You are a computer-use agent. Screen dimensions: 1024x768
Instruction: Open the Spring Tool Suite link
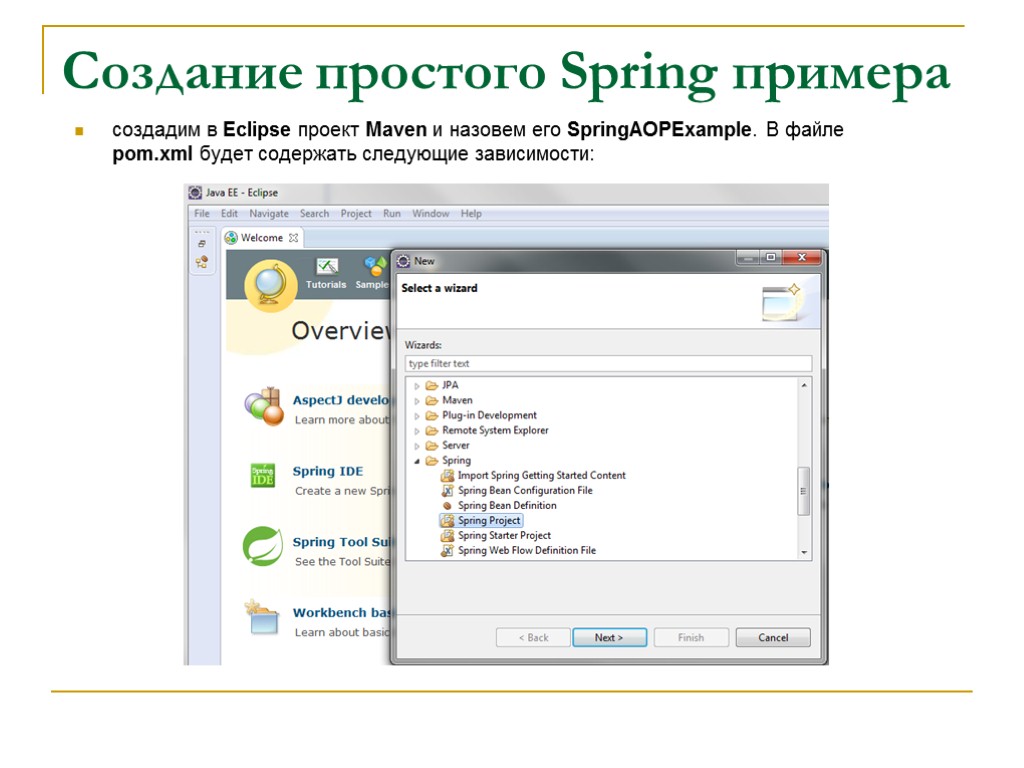click(341, 542)
